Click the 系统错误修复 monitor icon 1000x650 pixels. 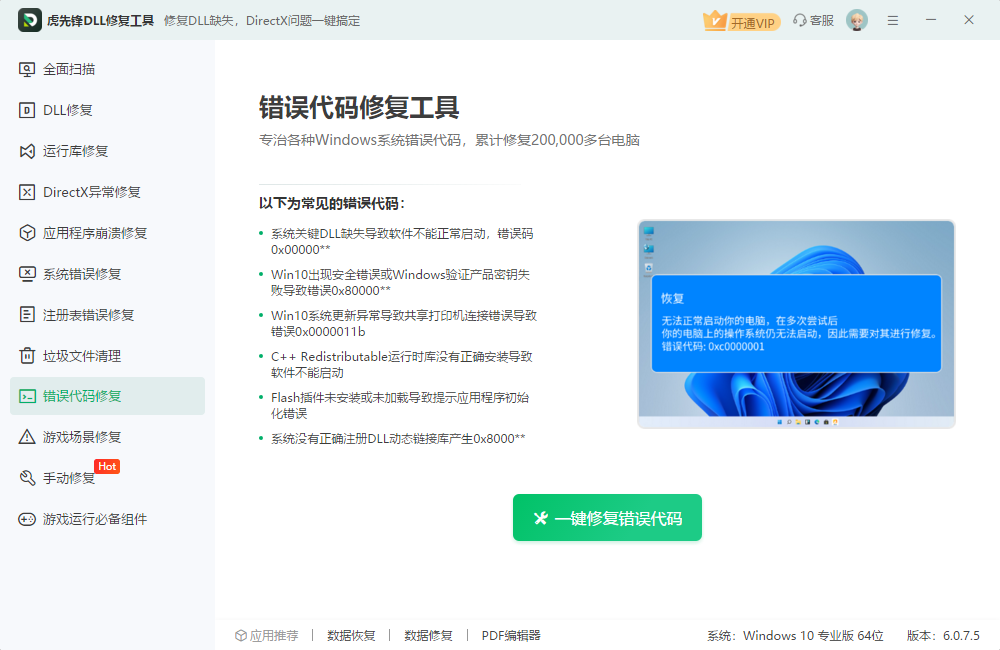coord(27,274)
